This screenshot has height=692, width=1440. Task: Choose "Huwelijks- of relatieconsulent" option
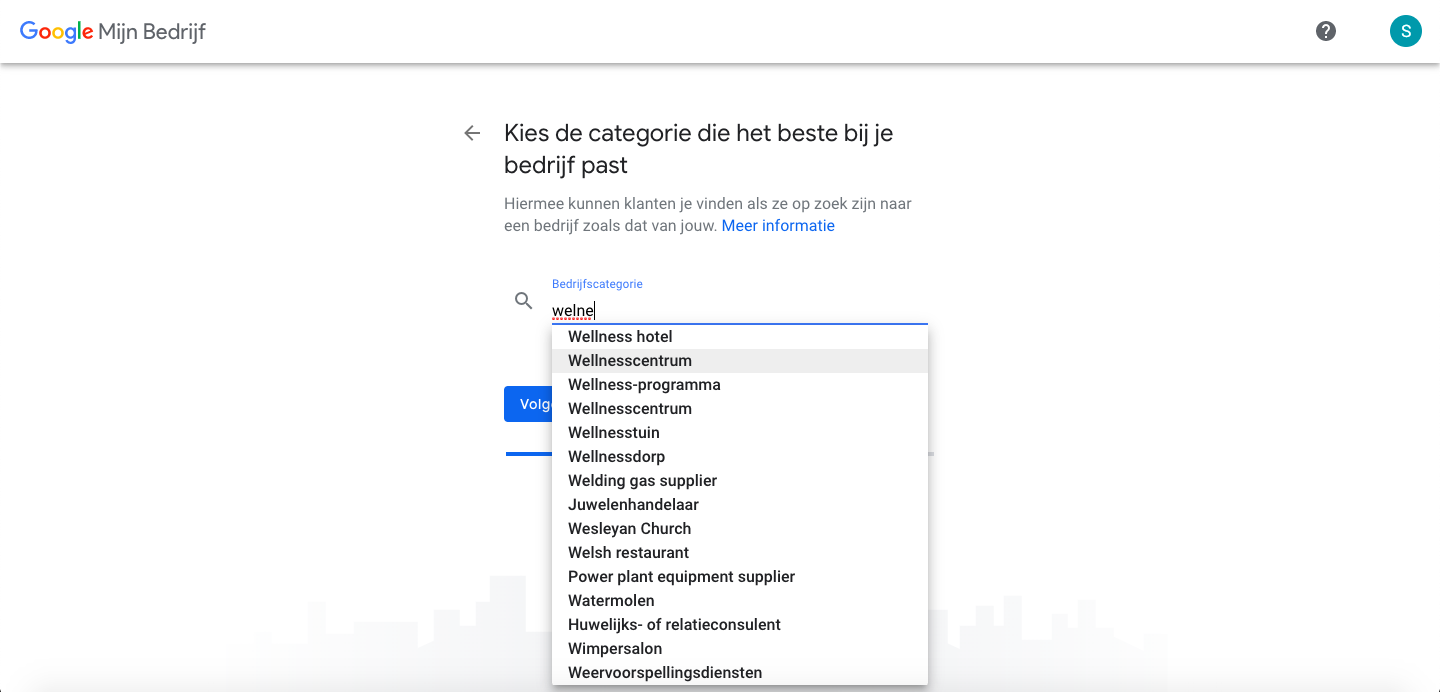(x=673, y=624)
